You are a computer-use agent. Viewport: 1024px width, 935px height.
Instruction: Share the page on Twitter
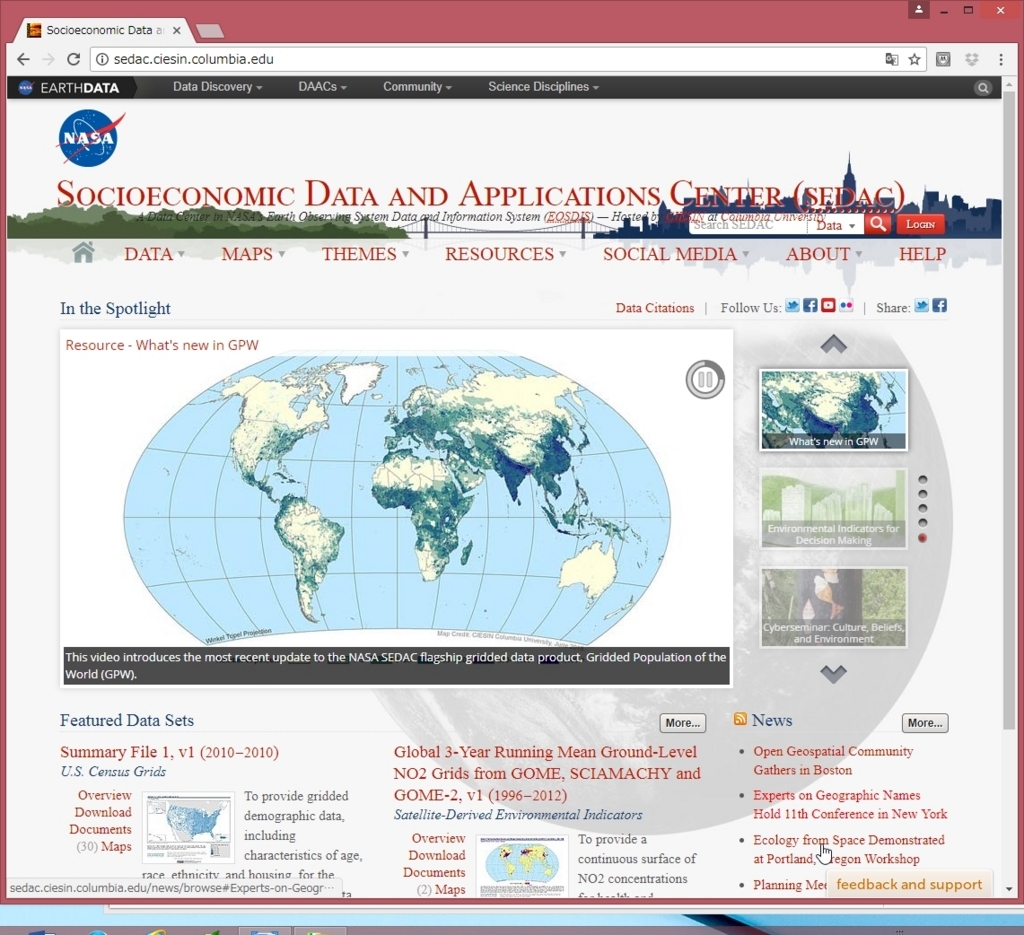pos(921,306)
